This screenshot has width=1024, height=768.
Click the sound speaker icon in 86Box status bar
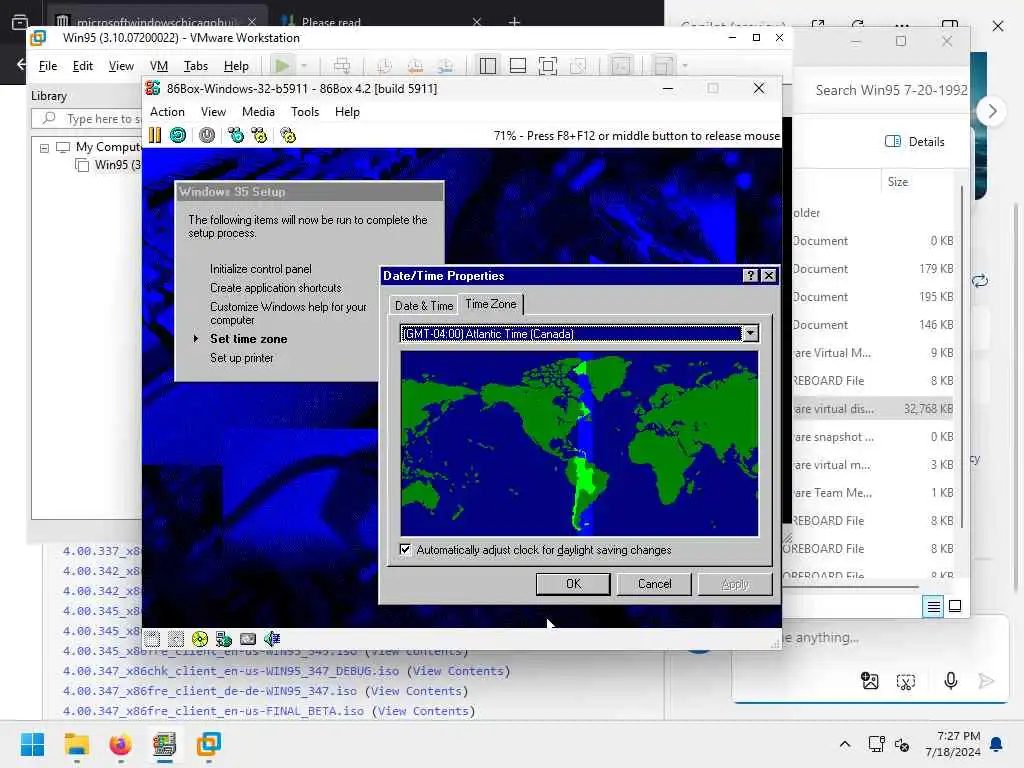click(272, 639)
